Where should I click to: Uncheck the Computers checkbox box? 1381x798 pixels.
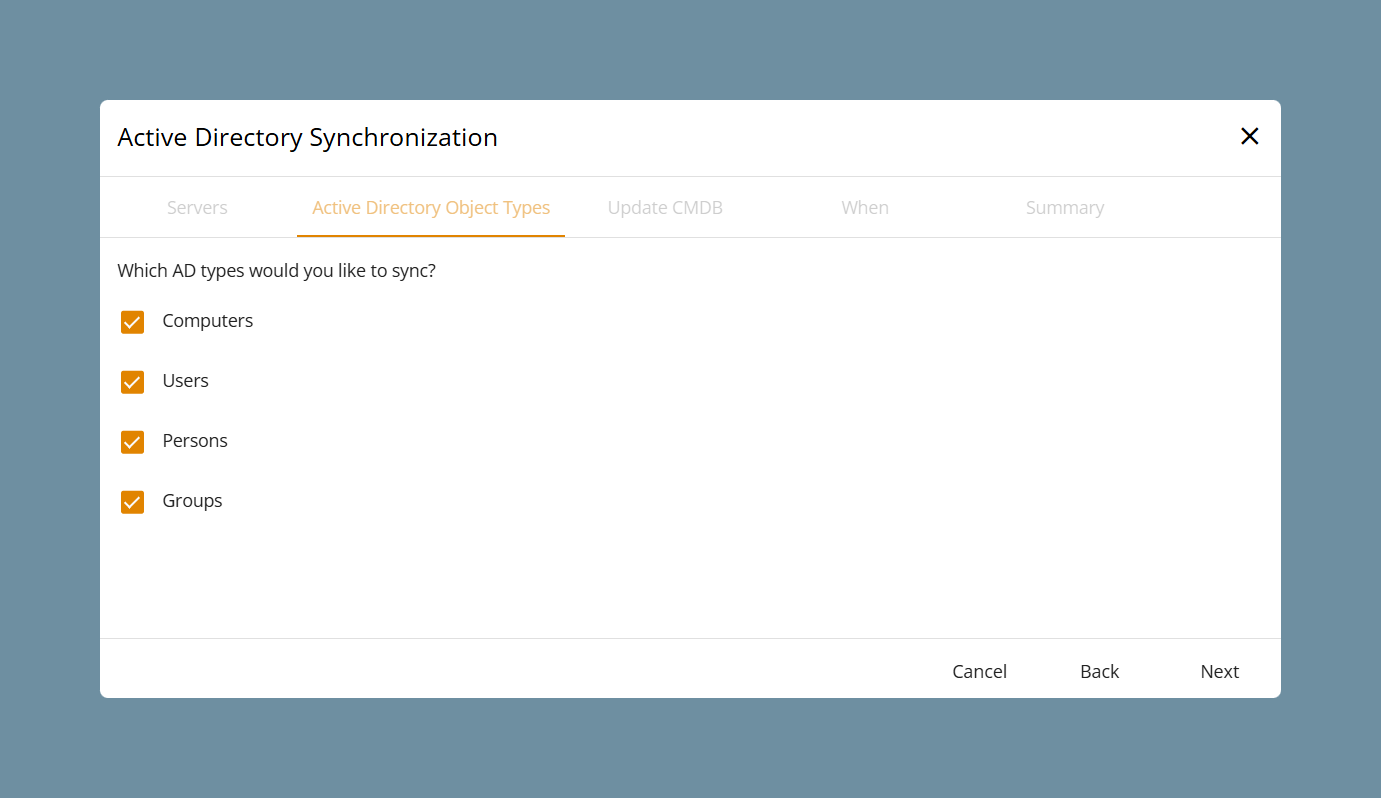132,322
